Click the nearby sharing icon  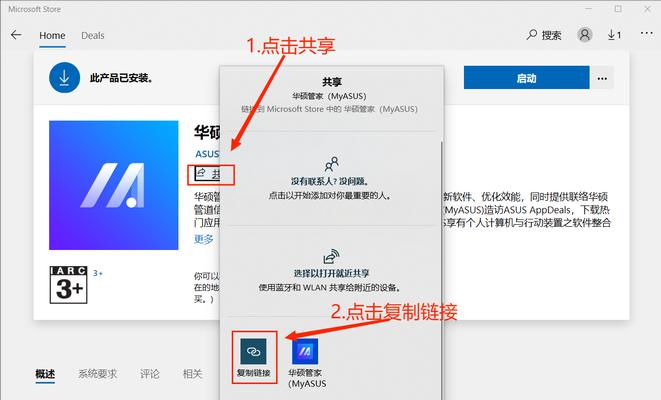point(332,256)
